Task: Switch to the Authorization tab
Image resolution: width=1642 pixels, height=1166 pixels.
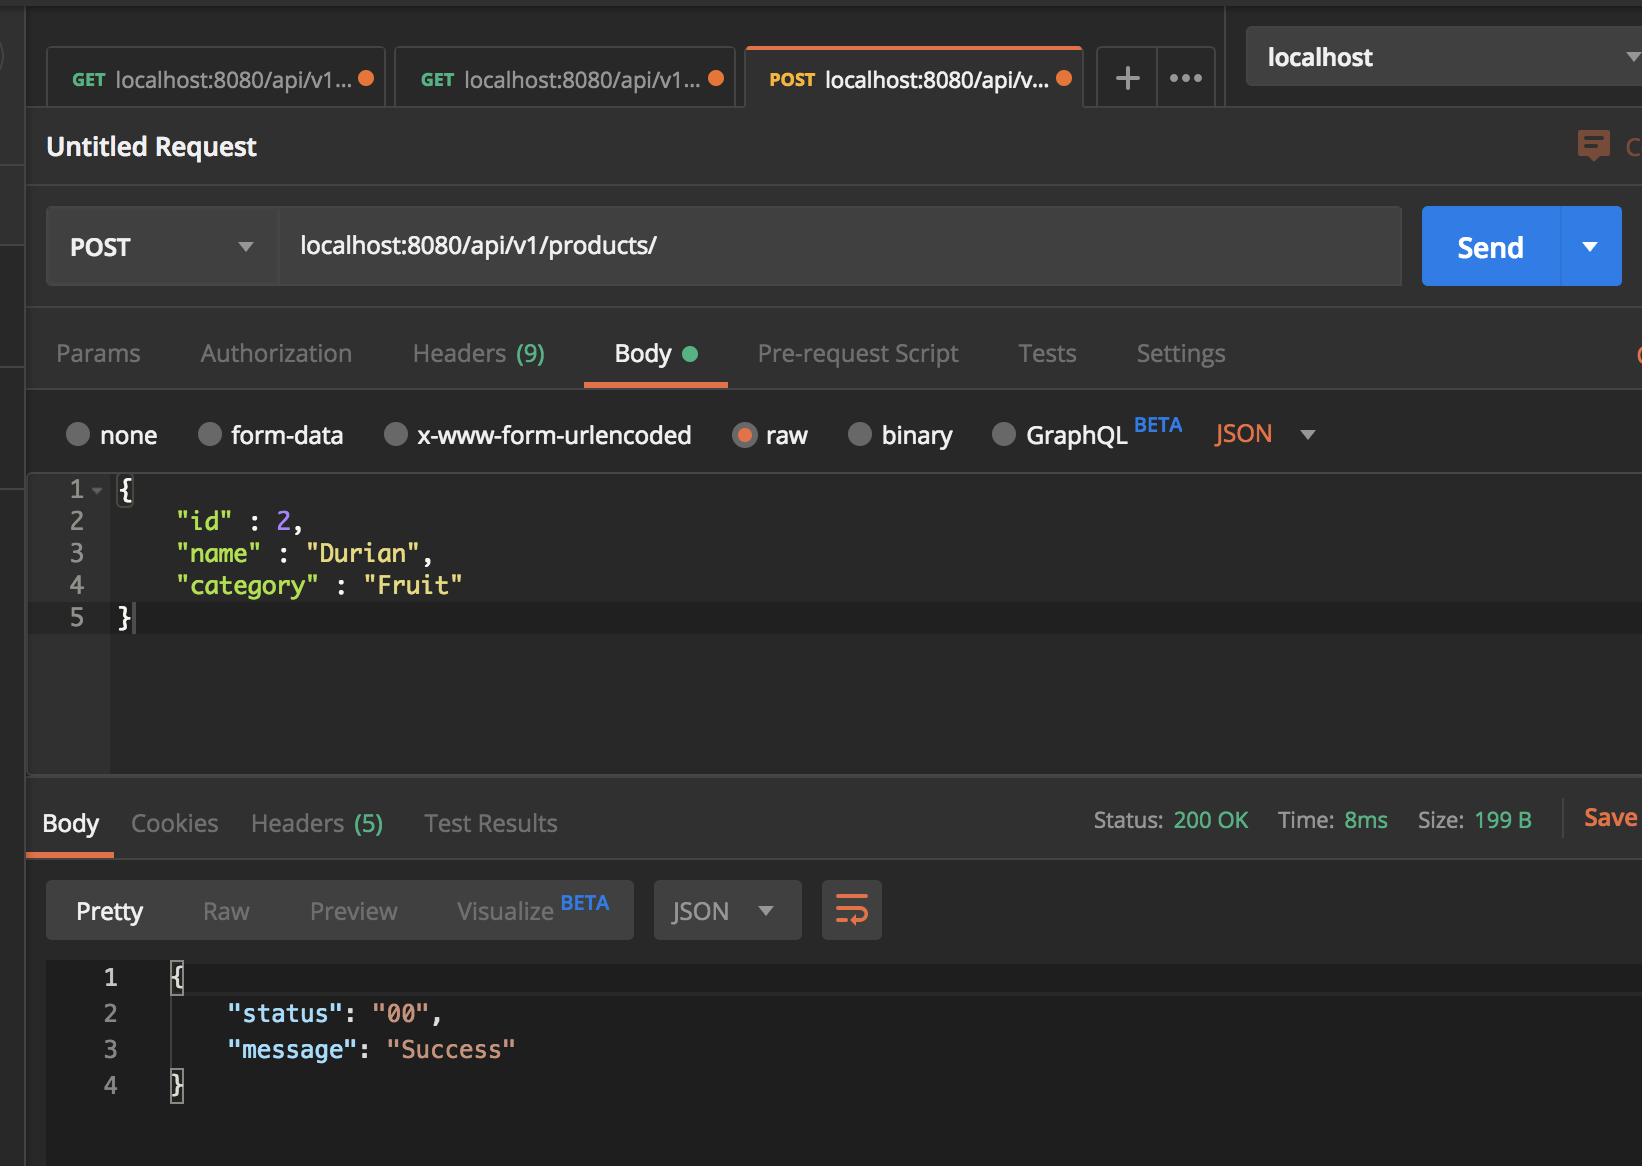Action: 276,353
